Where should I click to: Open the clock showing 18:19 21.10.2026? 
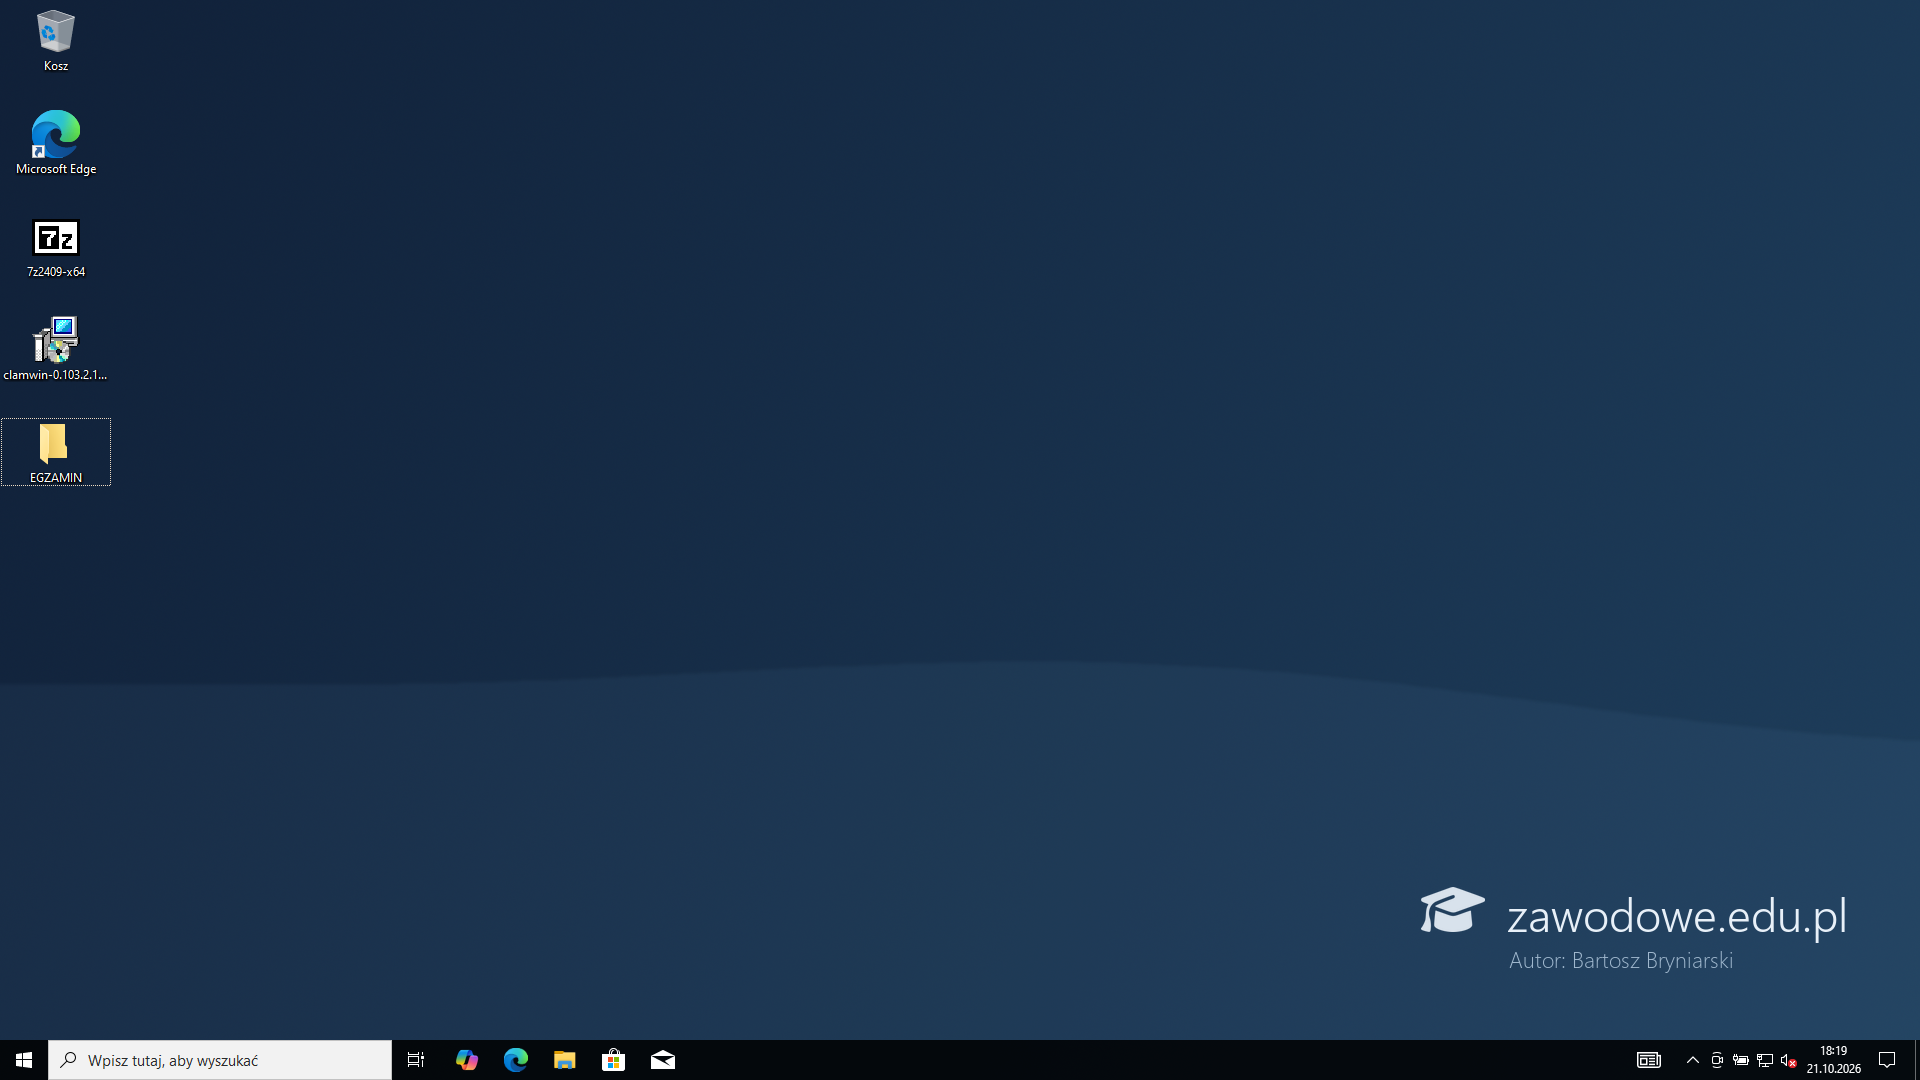point(1833,1060)
